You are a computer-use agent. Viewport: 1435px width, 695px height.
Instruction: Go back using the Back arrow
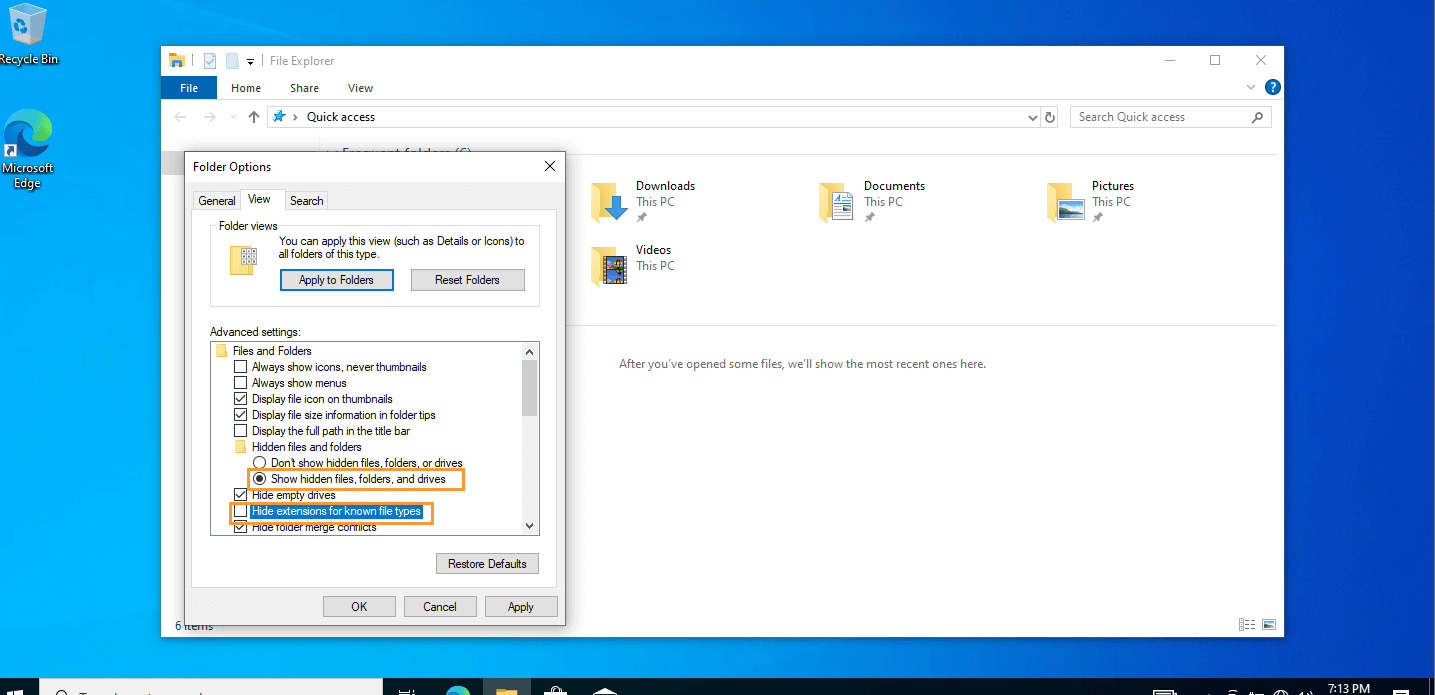(180, 117)
